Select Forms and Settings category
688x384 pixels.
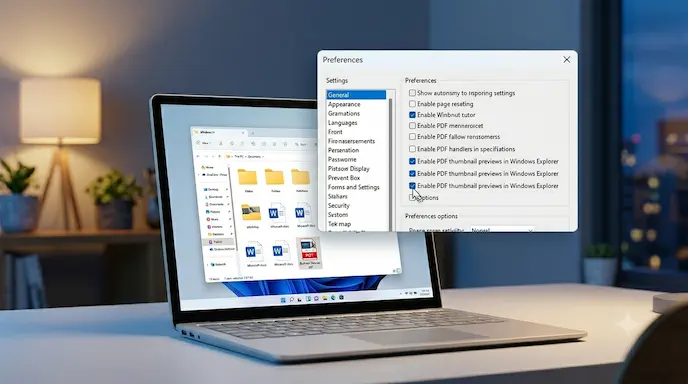tap(354, 187)
